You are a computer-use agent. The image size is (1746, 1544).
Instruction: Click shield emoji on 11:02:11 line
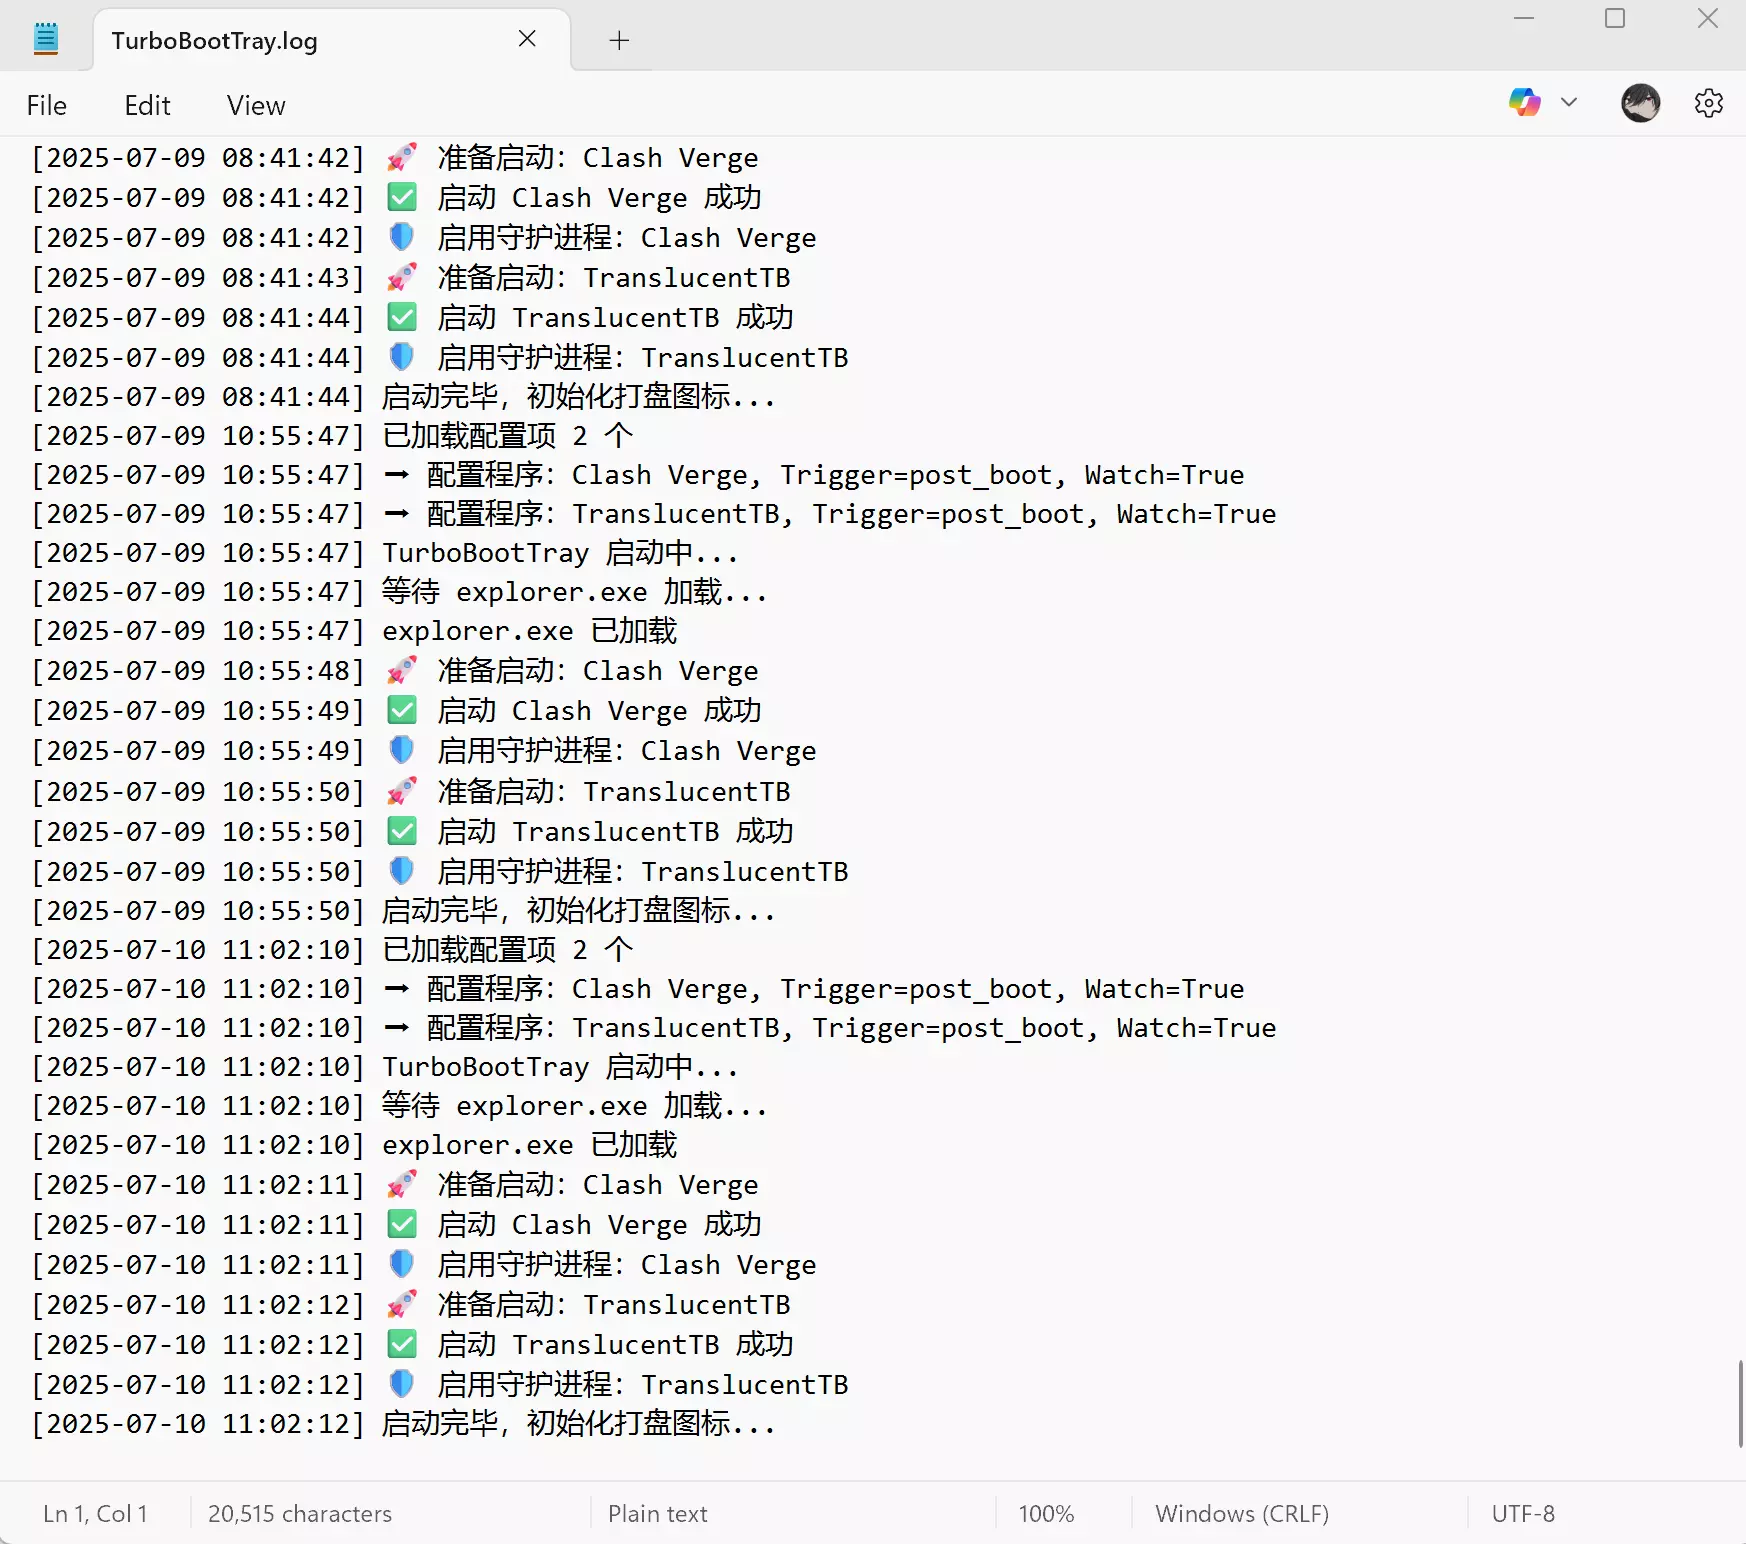[x=402, y=1264]
